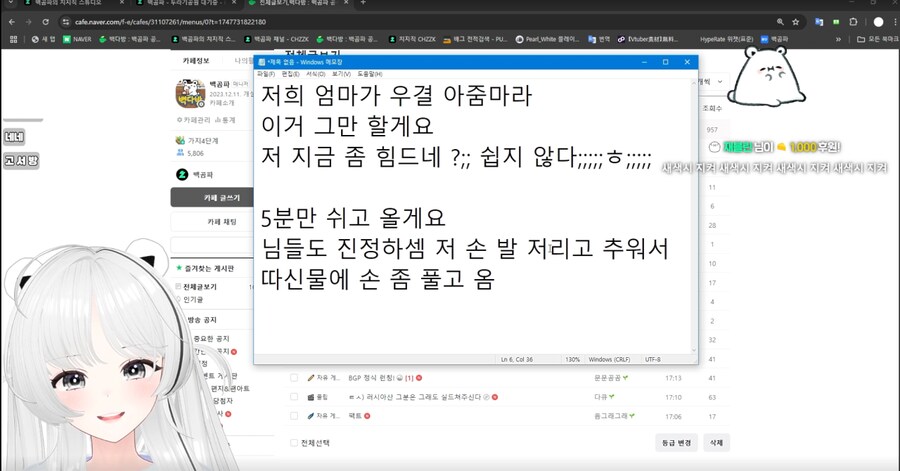Image resolution: width=900 pixels, height=471 pixels.
Task: Open the 보기(V) menu in Notepad
Action: tap(341, 74)
